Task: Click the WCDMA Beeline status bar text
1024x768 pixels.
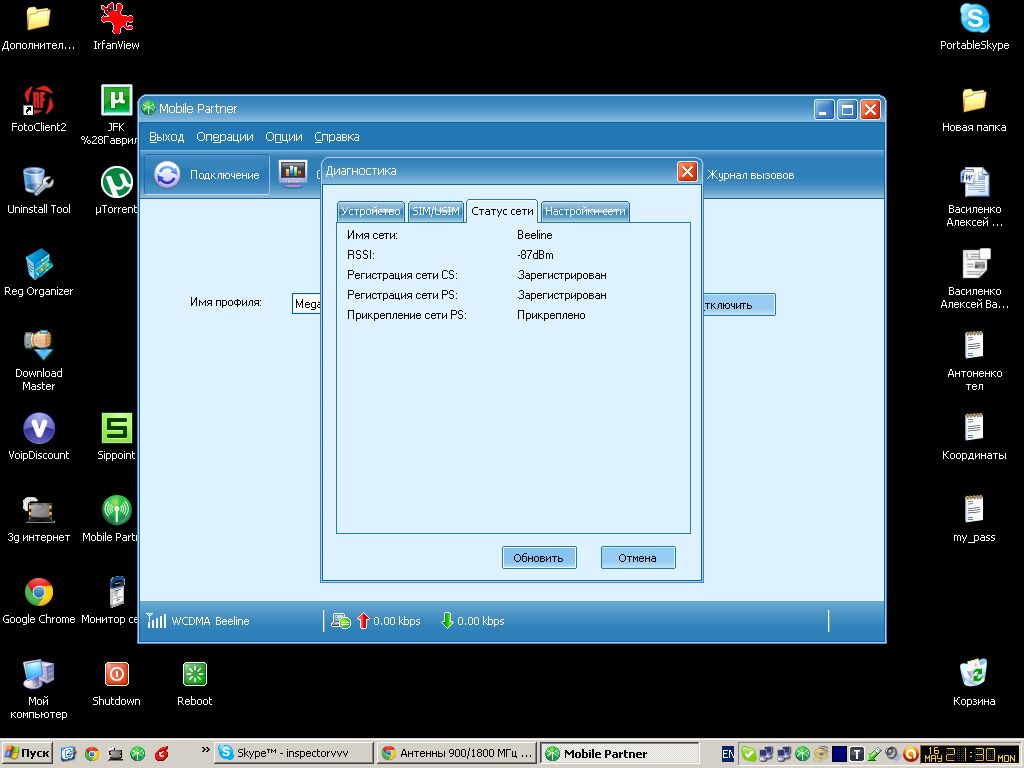Action: (210, 621)
